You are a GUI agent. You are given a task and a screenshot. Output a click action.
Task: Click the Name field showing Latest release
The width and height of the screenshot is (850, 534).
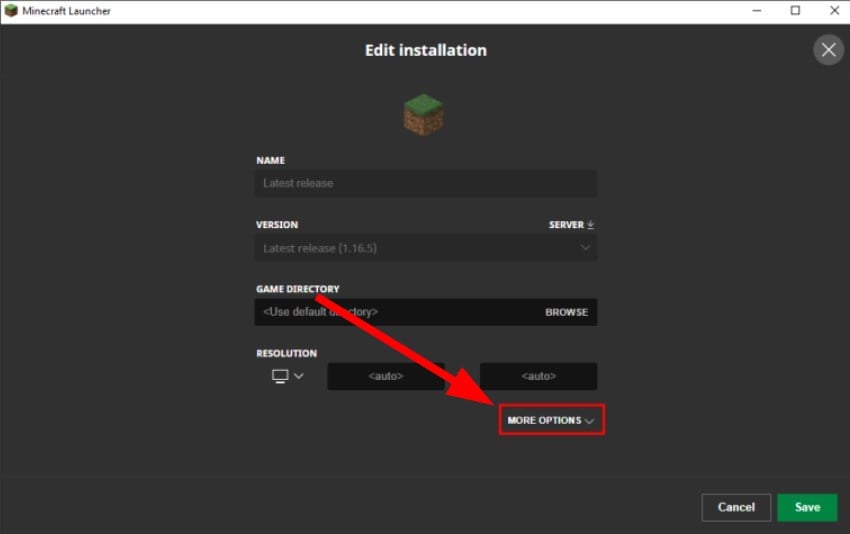coord(426,183)
